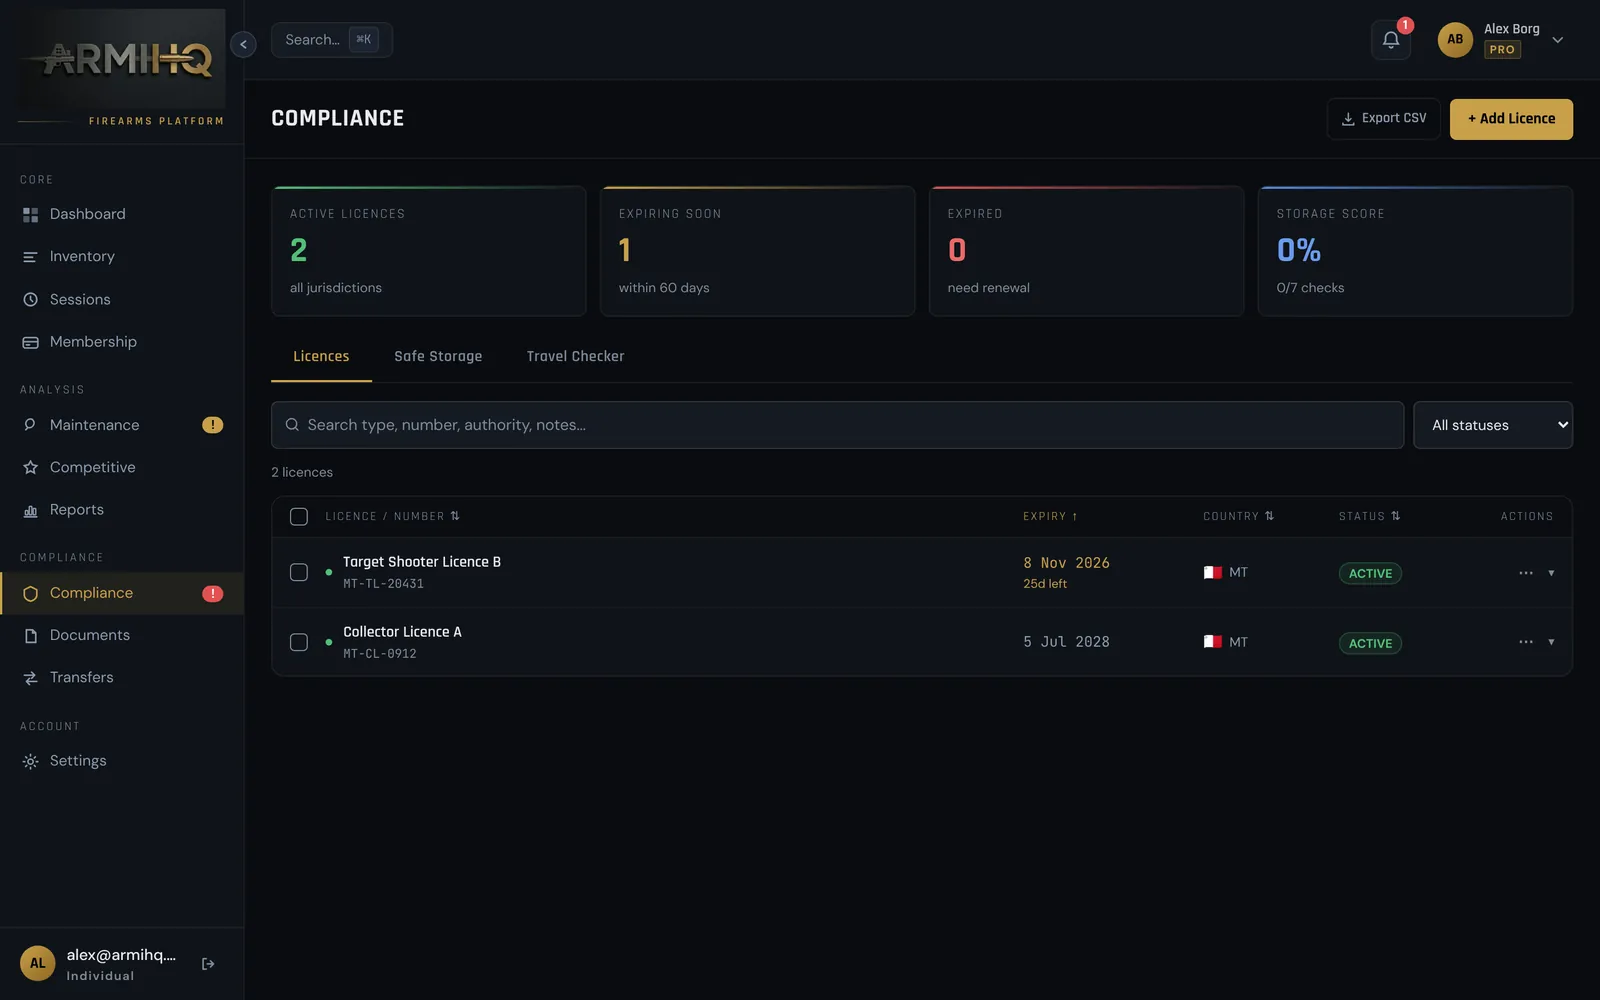This screenshot has width=1600, height=1000.
Task: Switch to the Licences tab
Action: coord(321,357)
